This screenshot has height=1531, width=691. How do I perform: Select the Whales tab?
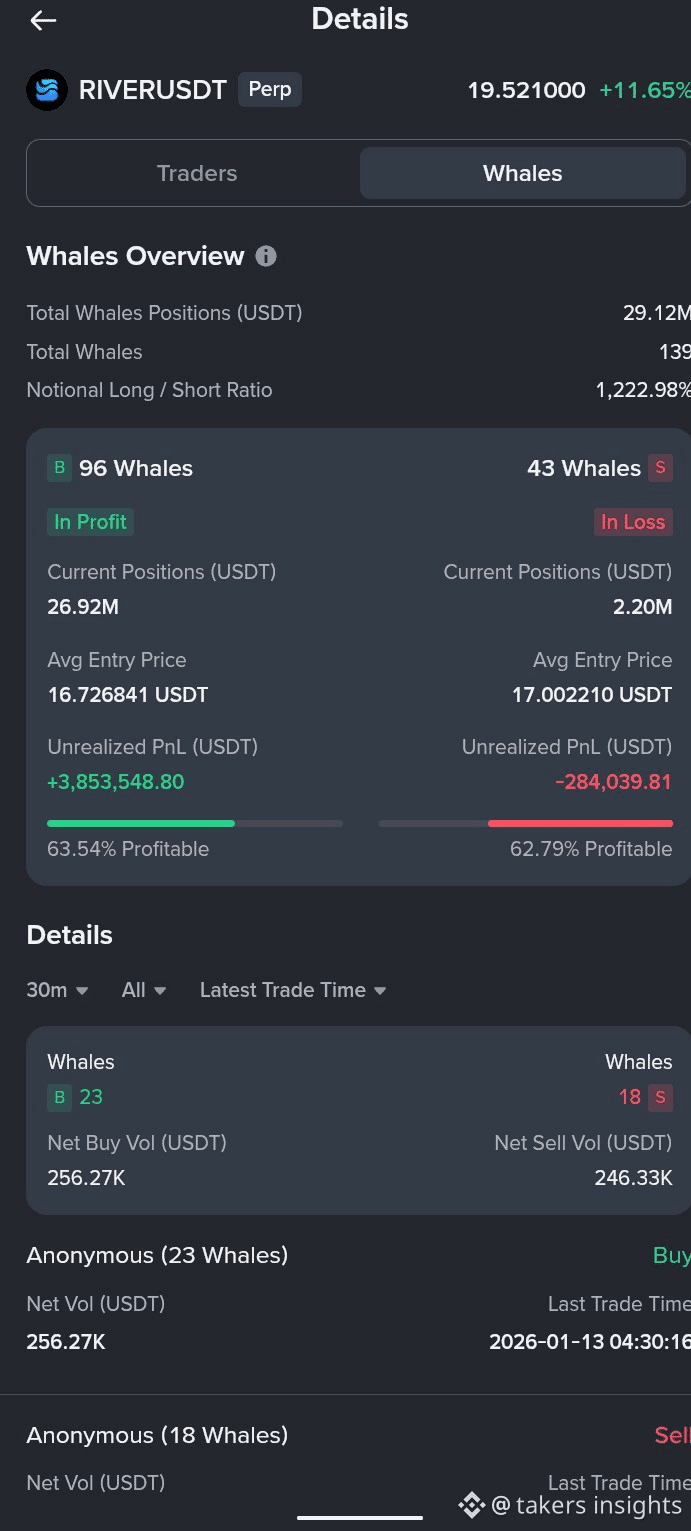point(522,173)
